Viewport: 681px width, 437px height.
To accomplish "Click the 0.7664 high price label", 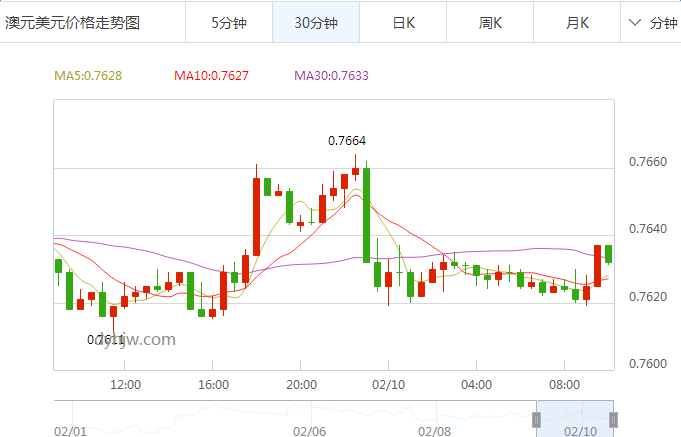I will tap(347, 141).
